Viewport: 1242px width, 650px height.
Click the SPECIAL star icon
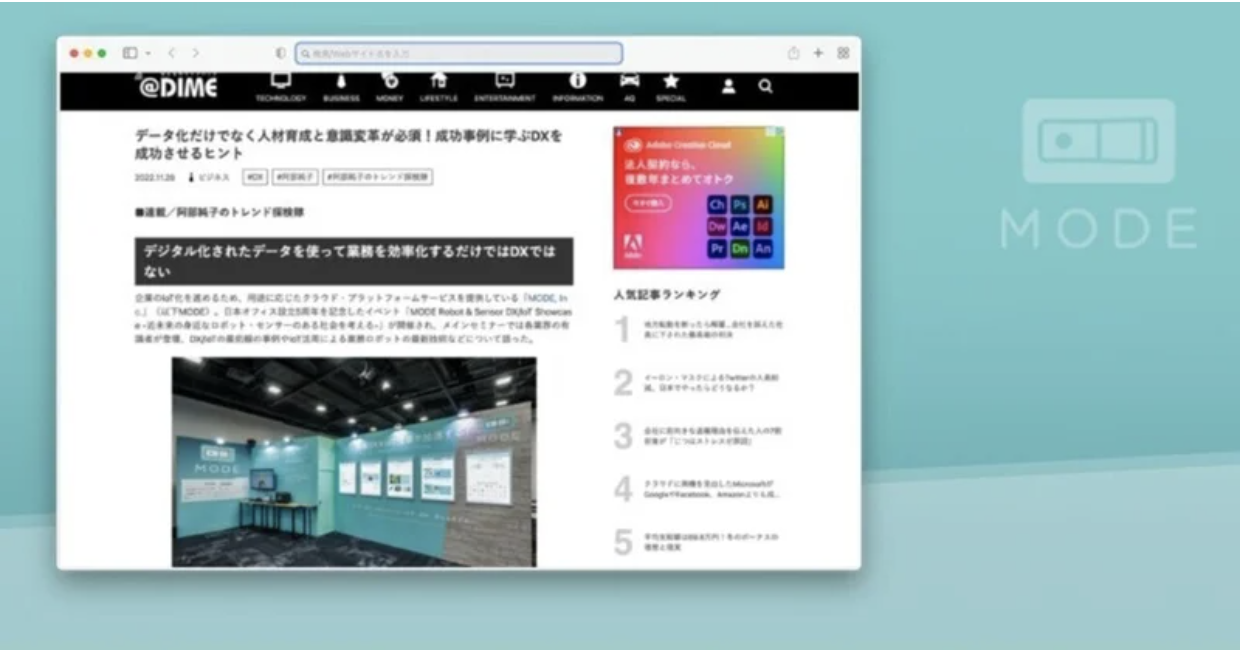[671, 82]
